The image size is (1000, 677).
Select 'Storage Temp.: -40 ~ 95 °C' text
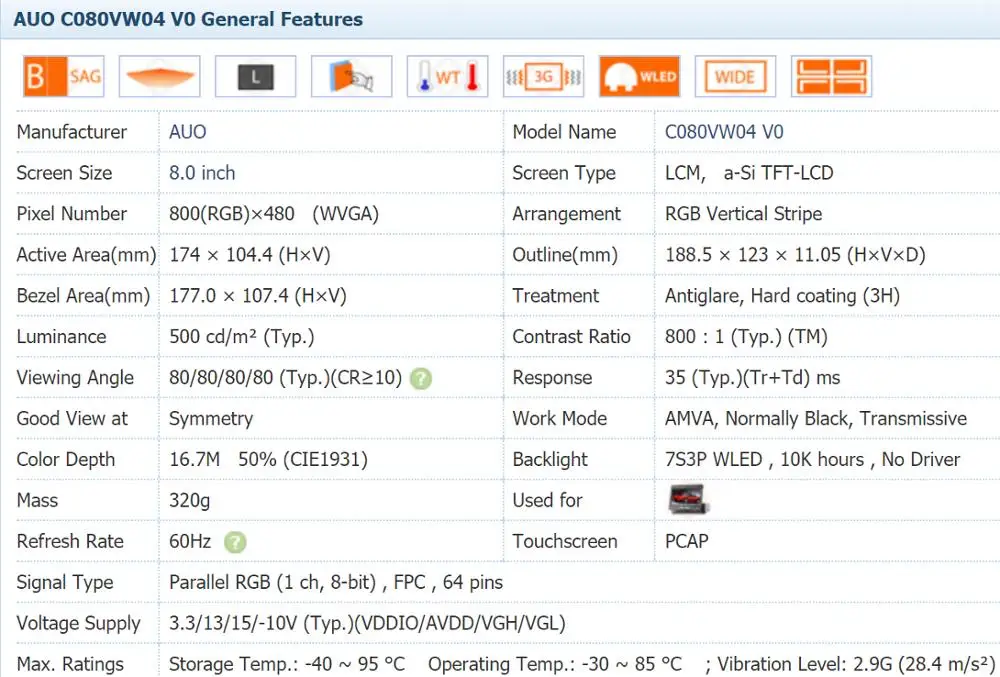[287, 664]
